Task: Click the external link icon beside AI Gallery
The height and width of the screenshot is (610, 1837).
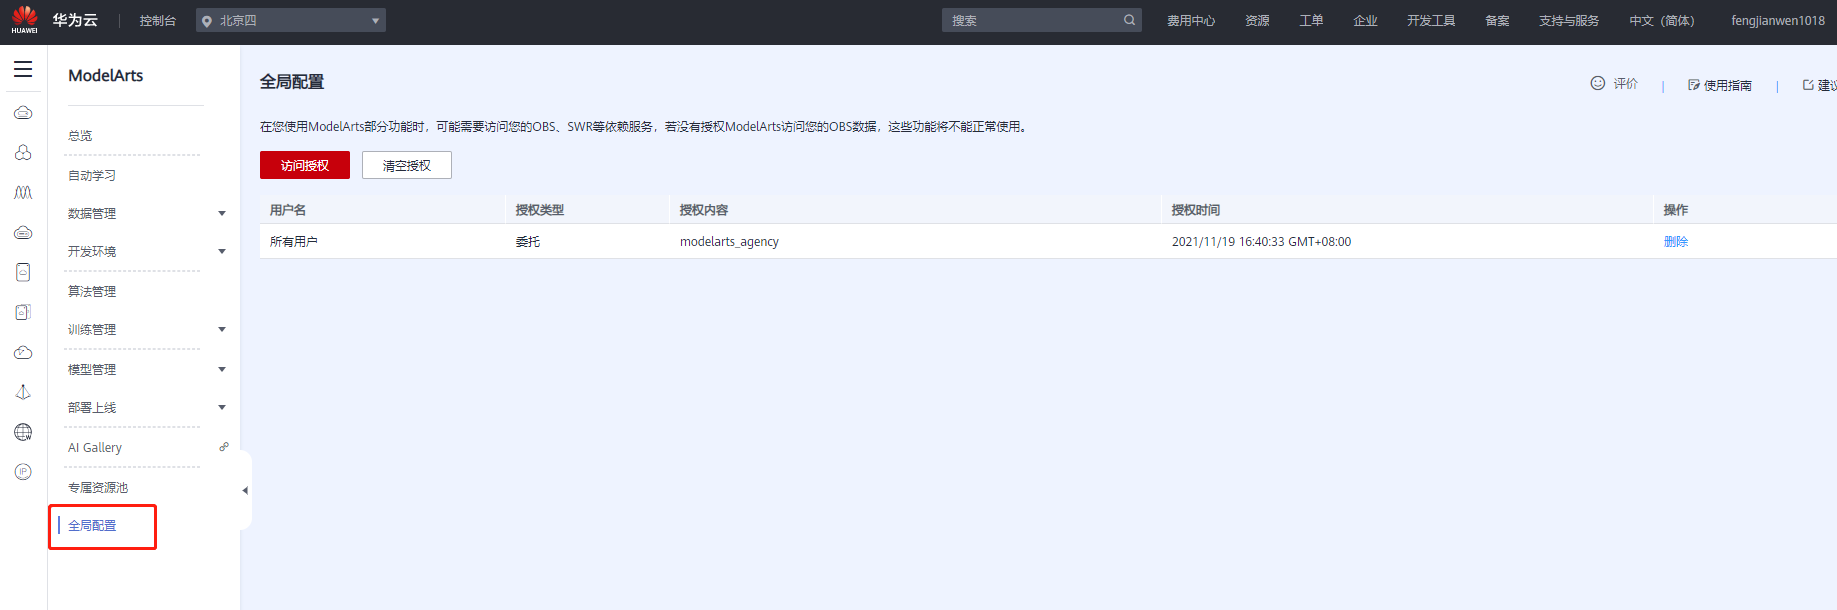Action: coord(224,447)
